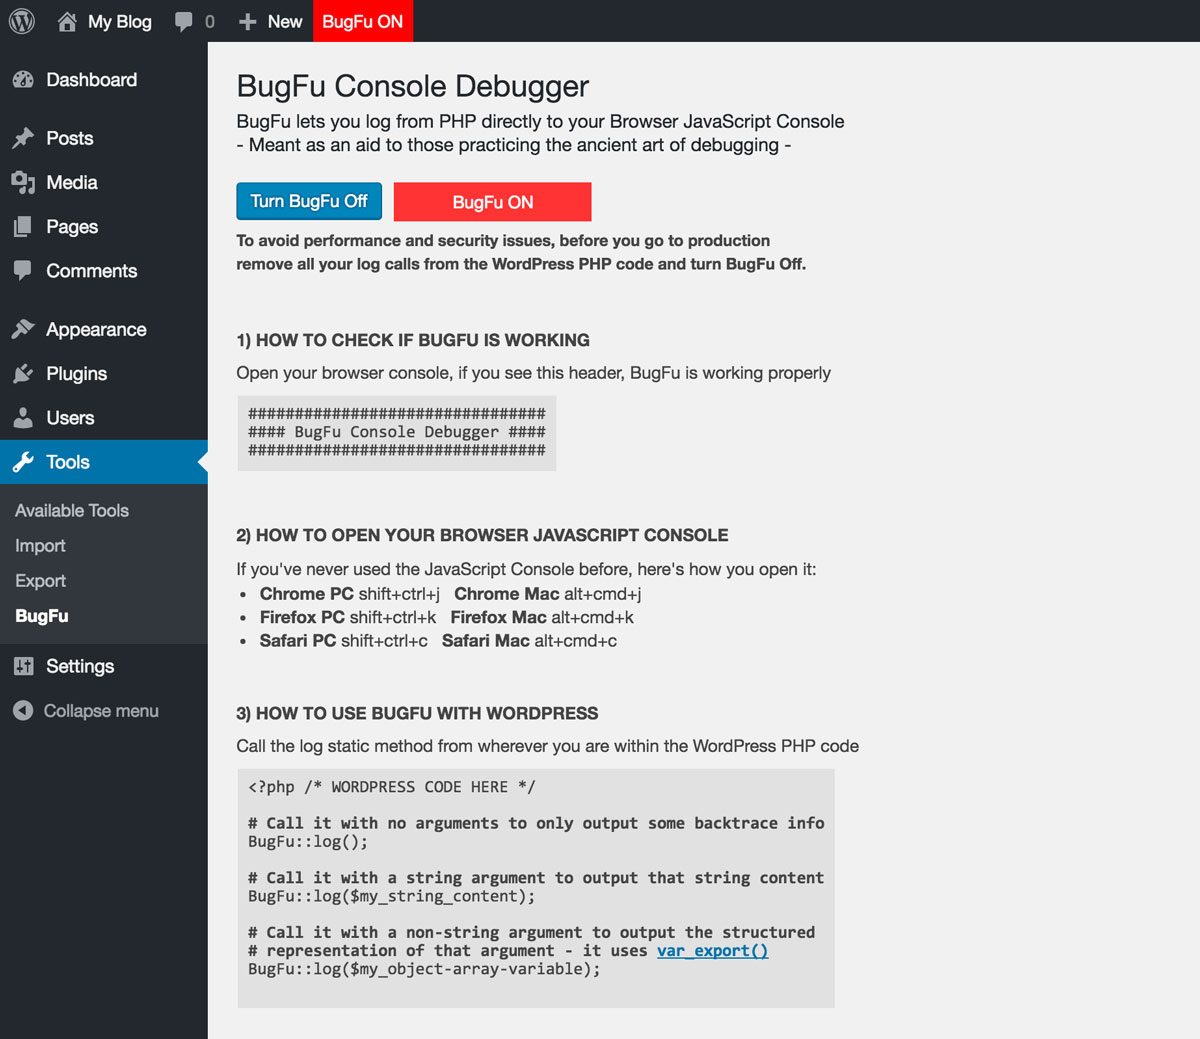This screenshot has width=1200, height=1039.
Task: Click the Settings sliders icon
Action: tap(23, 666)
